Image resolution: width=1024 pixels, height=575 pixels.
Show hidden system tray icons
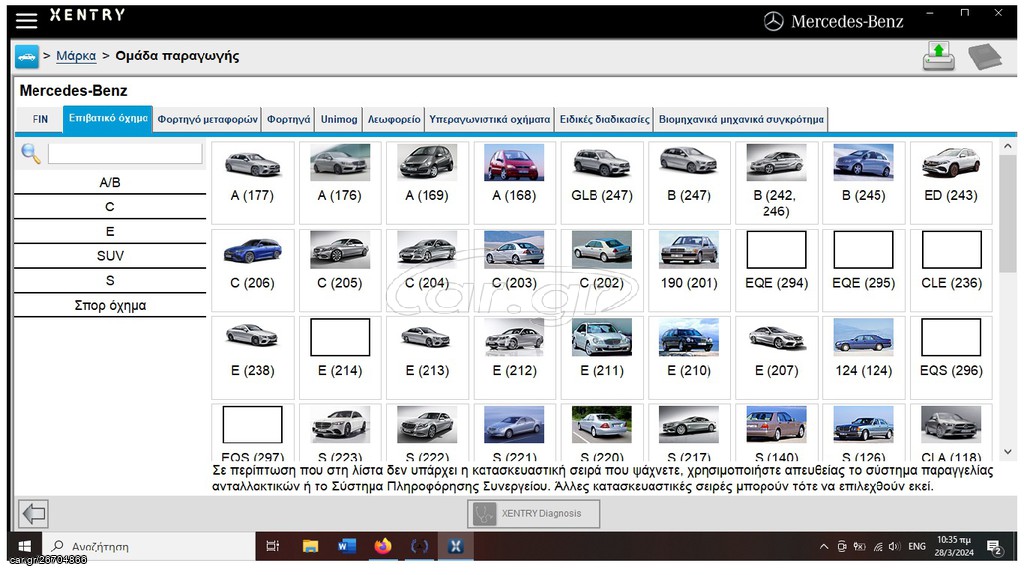(x=824, y=546)
